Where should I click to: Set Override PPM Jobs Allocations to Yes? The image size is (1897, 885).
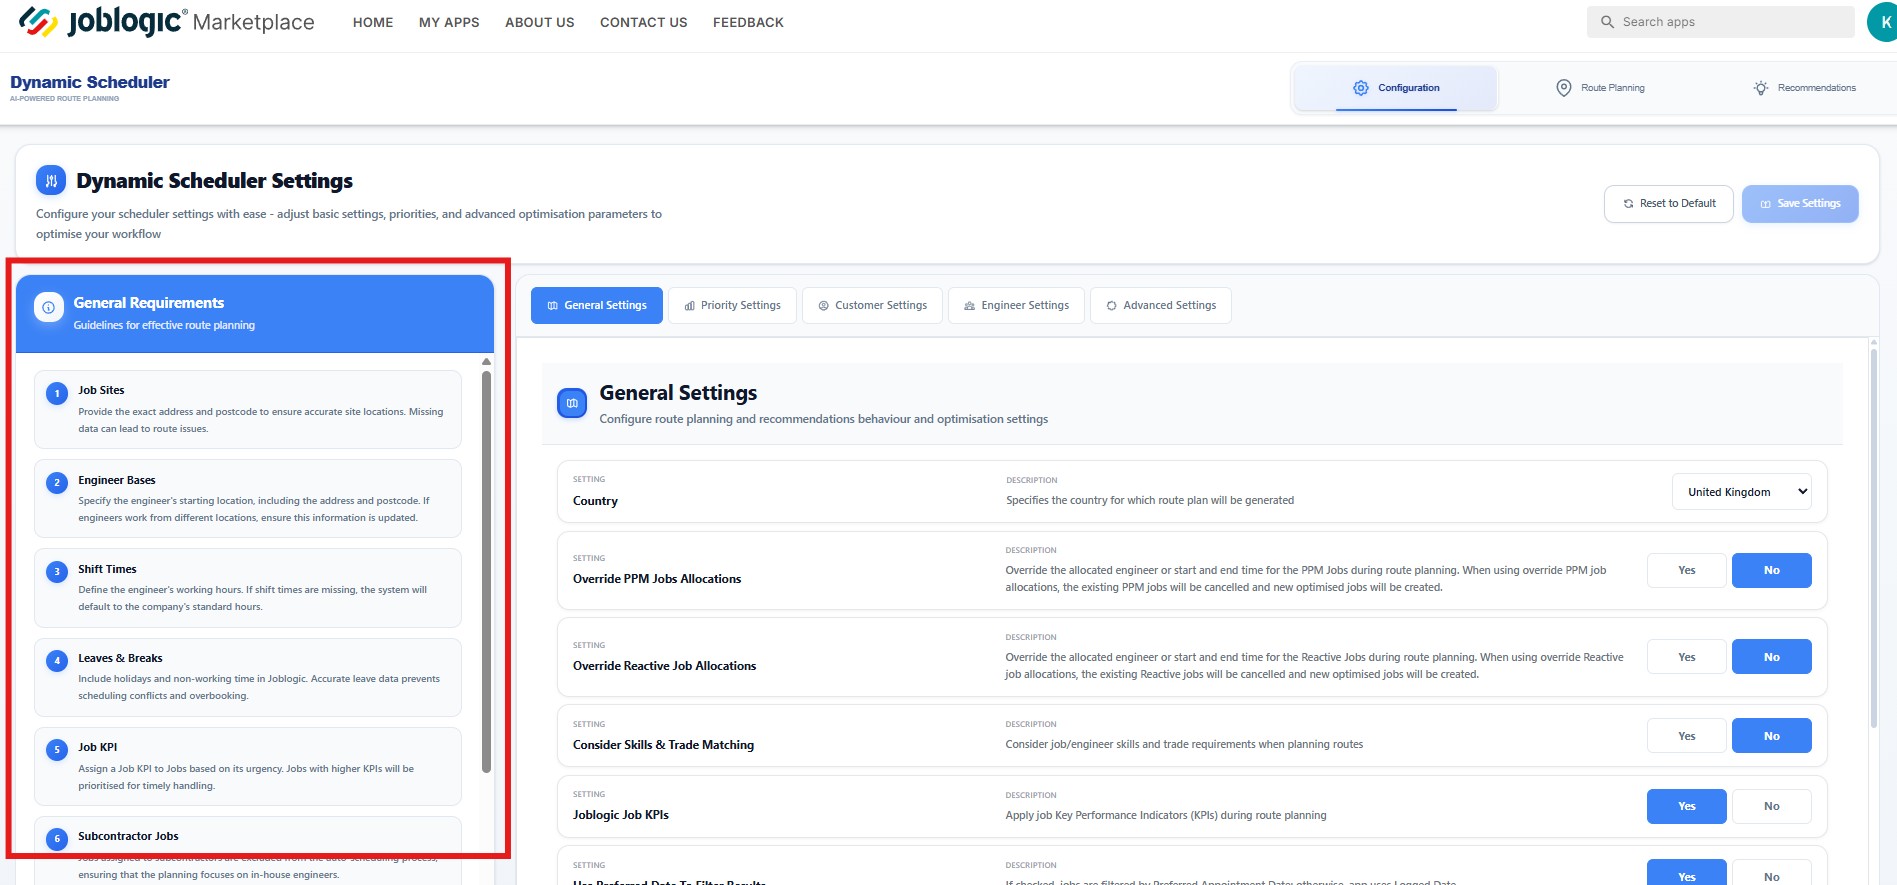click(1687, 570)
